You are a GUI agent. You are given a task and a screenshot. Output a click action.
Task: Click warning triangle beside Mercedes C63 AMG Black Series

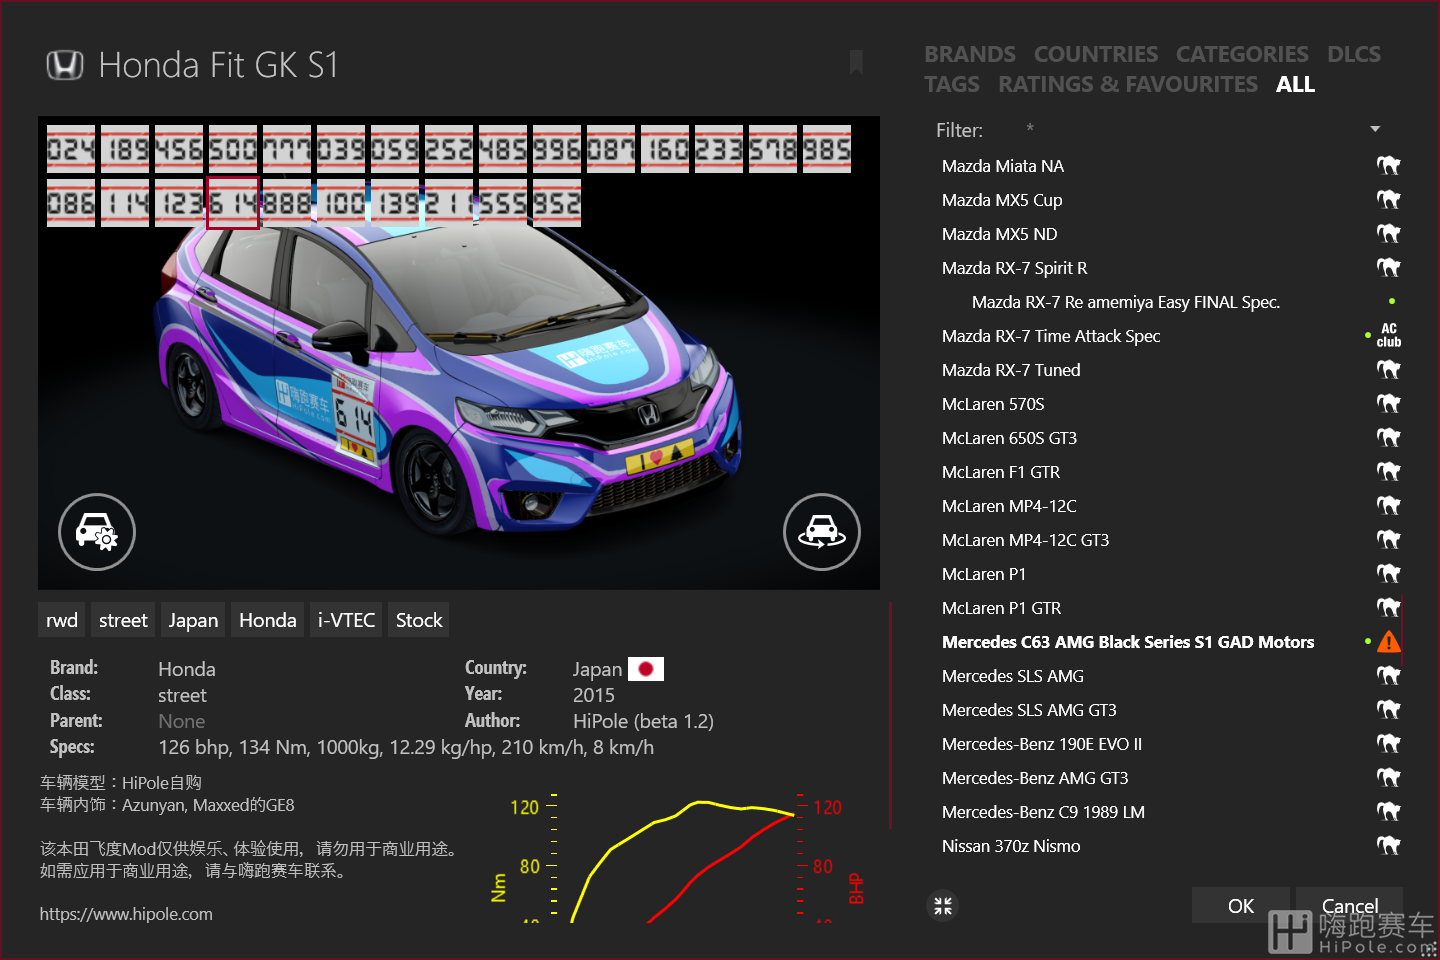tap(1389, 642)
